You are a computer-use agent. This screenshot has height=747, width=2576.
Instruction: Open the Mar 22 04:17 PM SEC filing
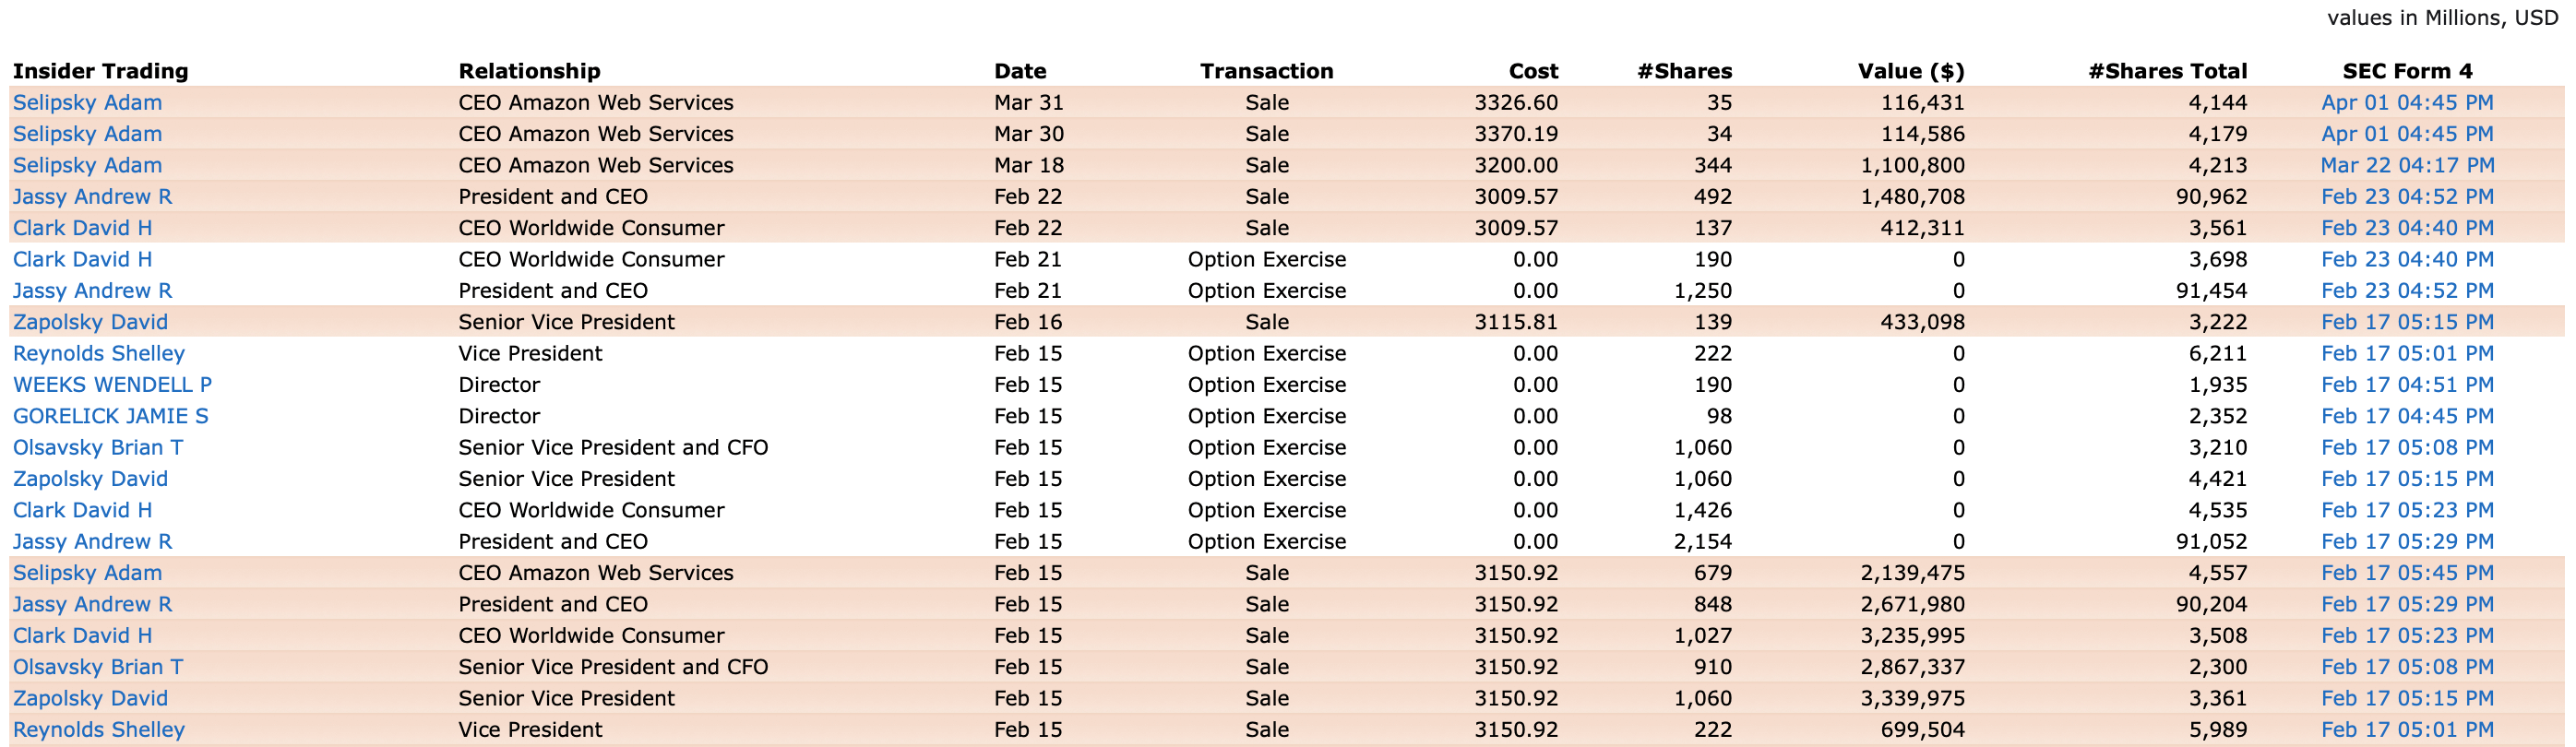(2407, 165)
